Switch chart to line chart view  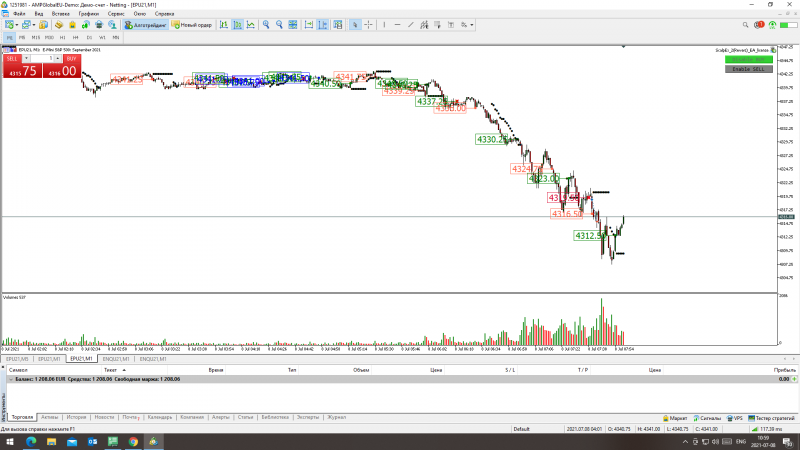(x=251, y=24)
